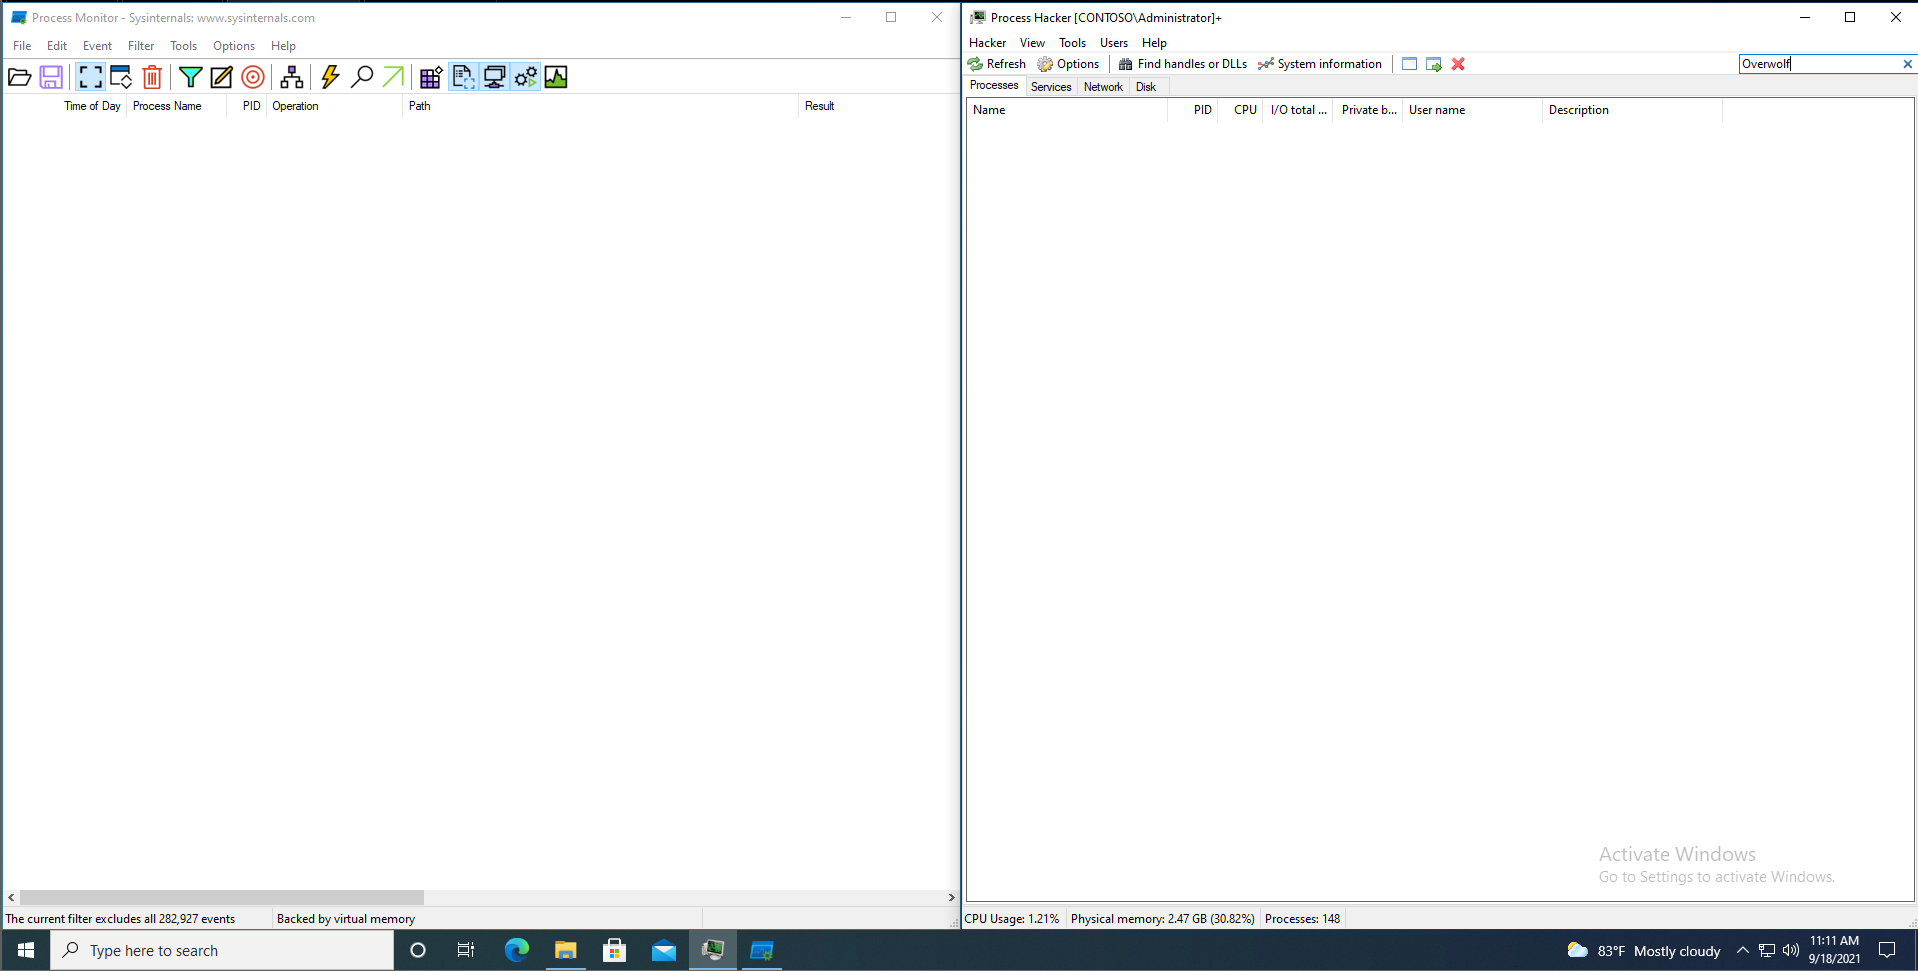Open Help menu in Process Monitor
1918x971 pixels.
click(283, 46)
